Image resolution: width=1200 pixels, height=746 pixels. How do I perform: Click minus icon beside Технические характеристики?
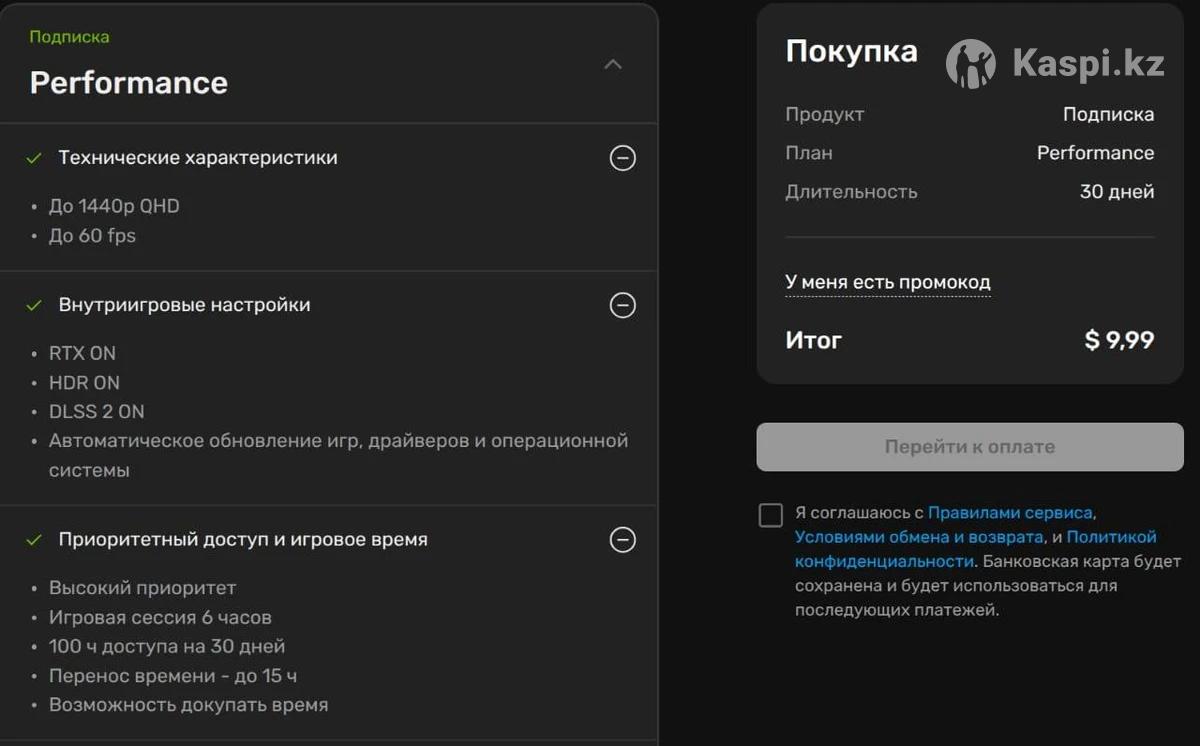click(x=622, y=158)
